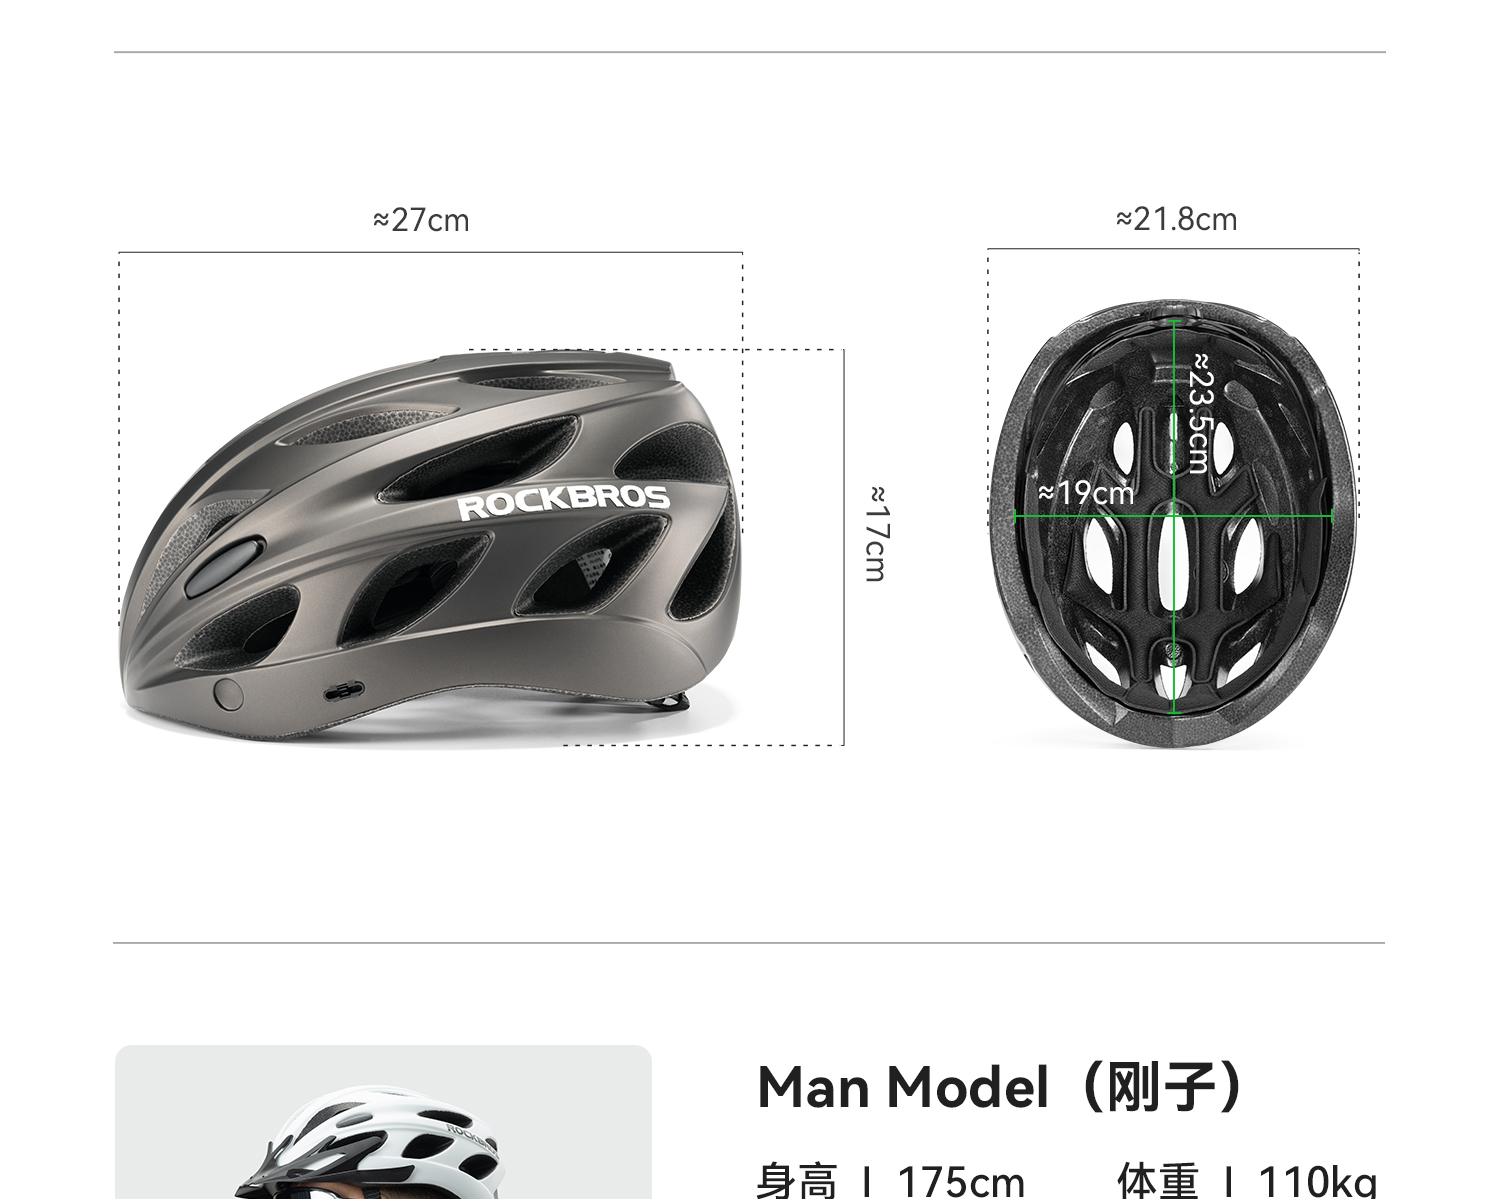Screen dimensions: 1500x1199
Task: Click the 身高 175cm text
Action: pos(891,1181)
